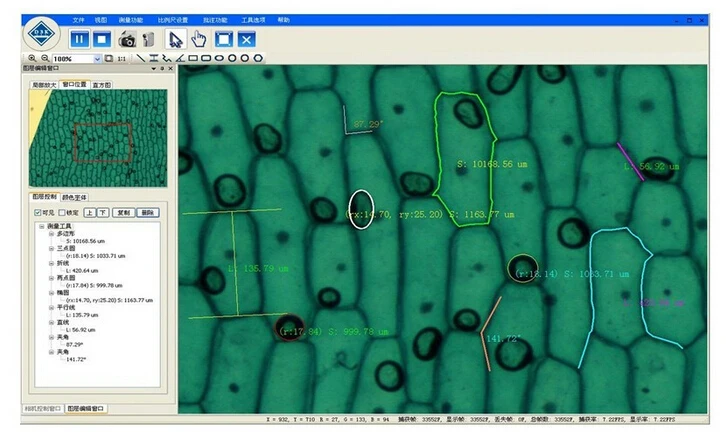Pause the live camera preview
The height and width of the screenshot is (439, 726).
[x=79, y=39]
